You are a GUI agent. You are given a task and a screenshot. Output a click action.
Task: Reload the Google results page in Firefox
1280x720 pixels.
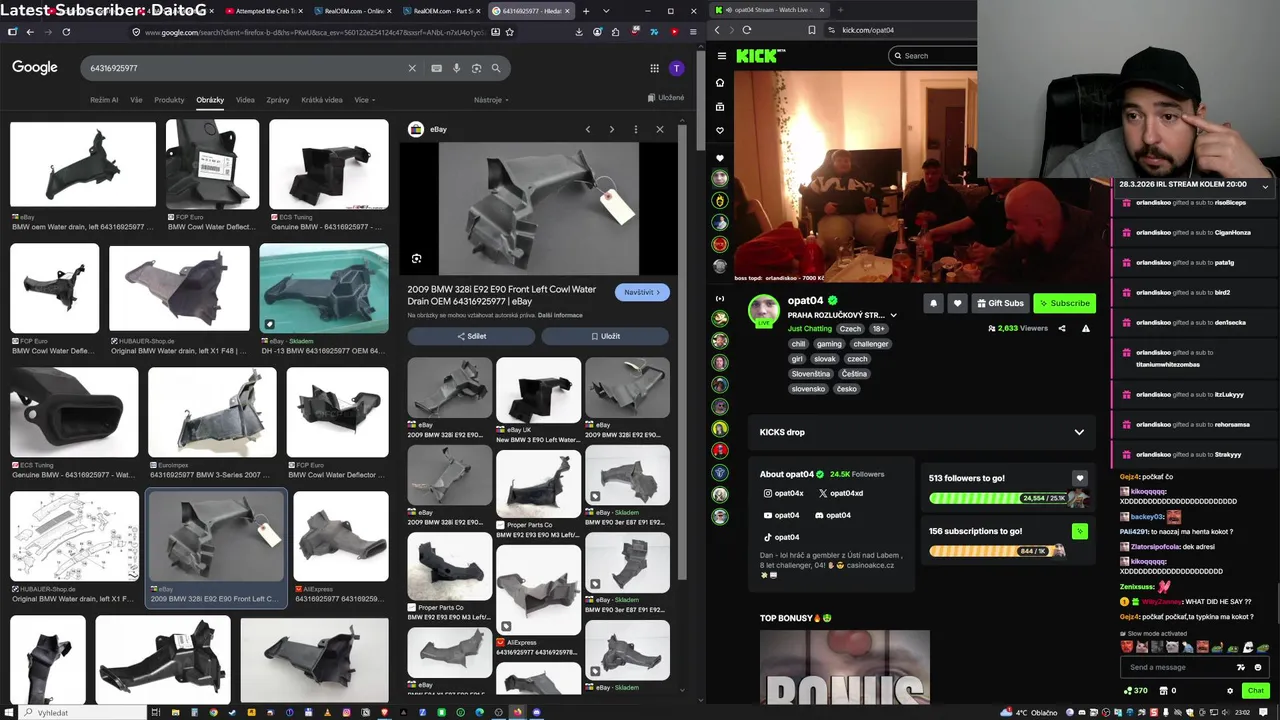point(66,32)
